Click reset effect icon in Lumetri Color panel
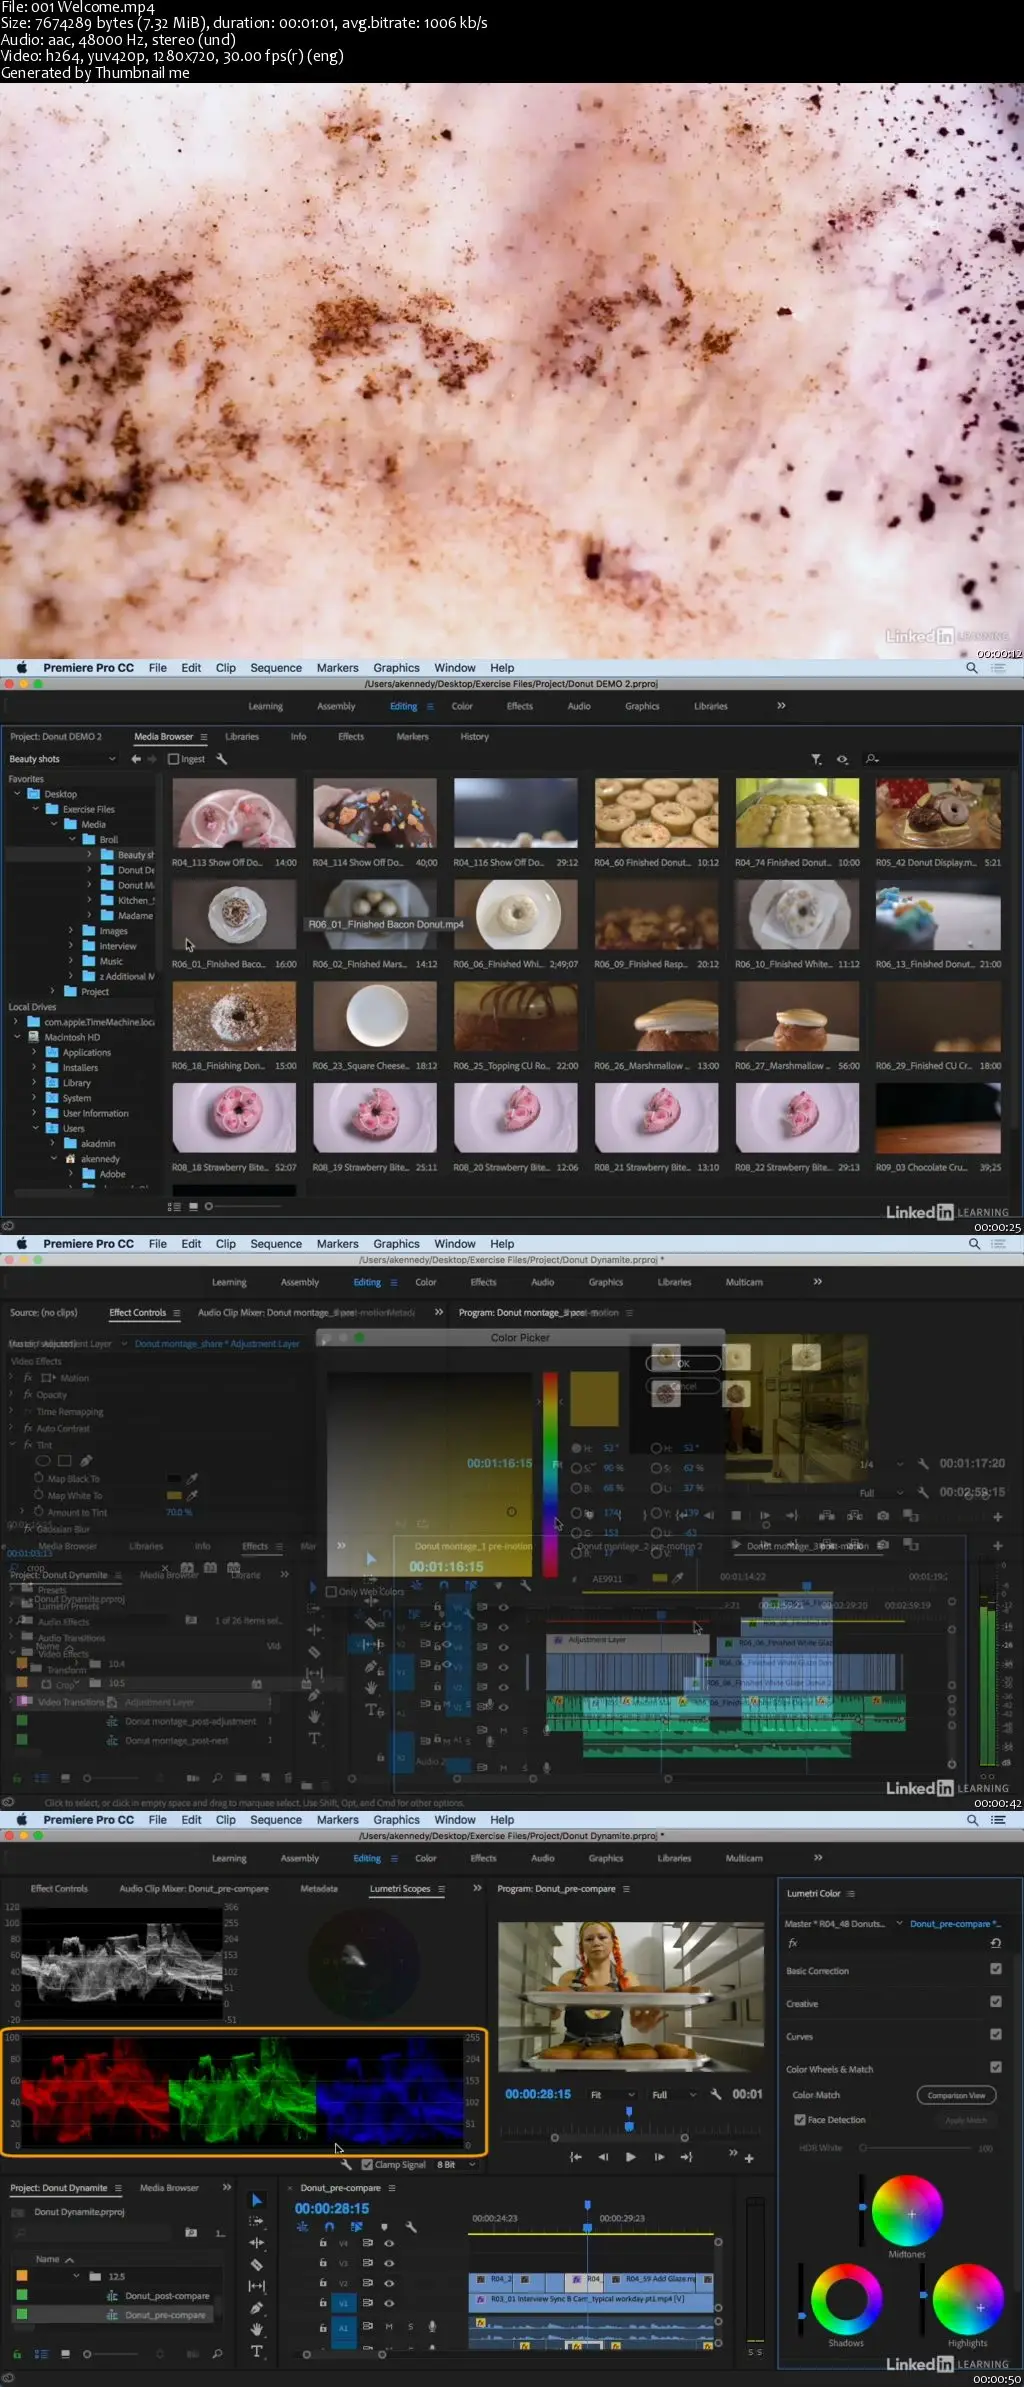 [995, 1943]
